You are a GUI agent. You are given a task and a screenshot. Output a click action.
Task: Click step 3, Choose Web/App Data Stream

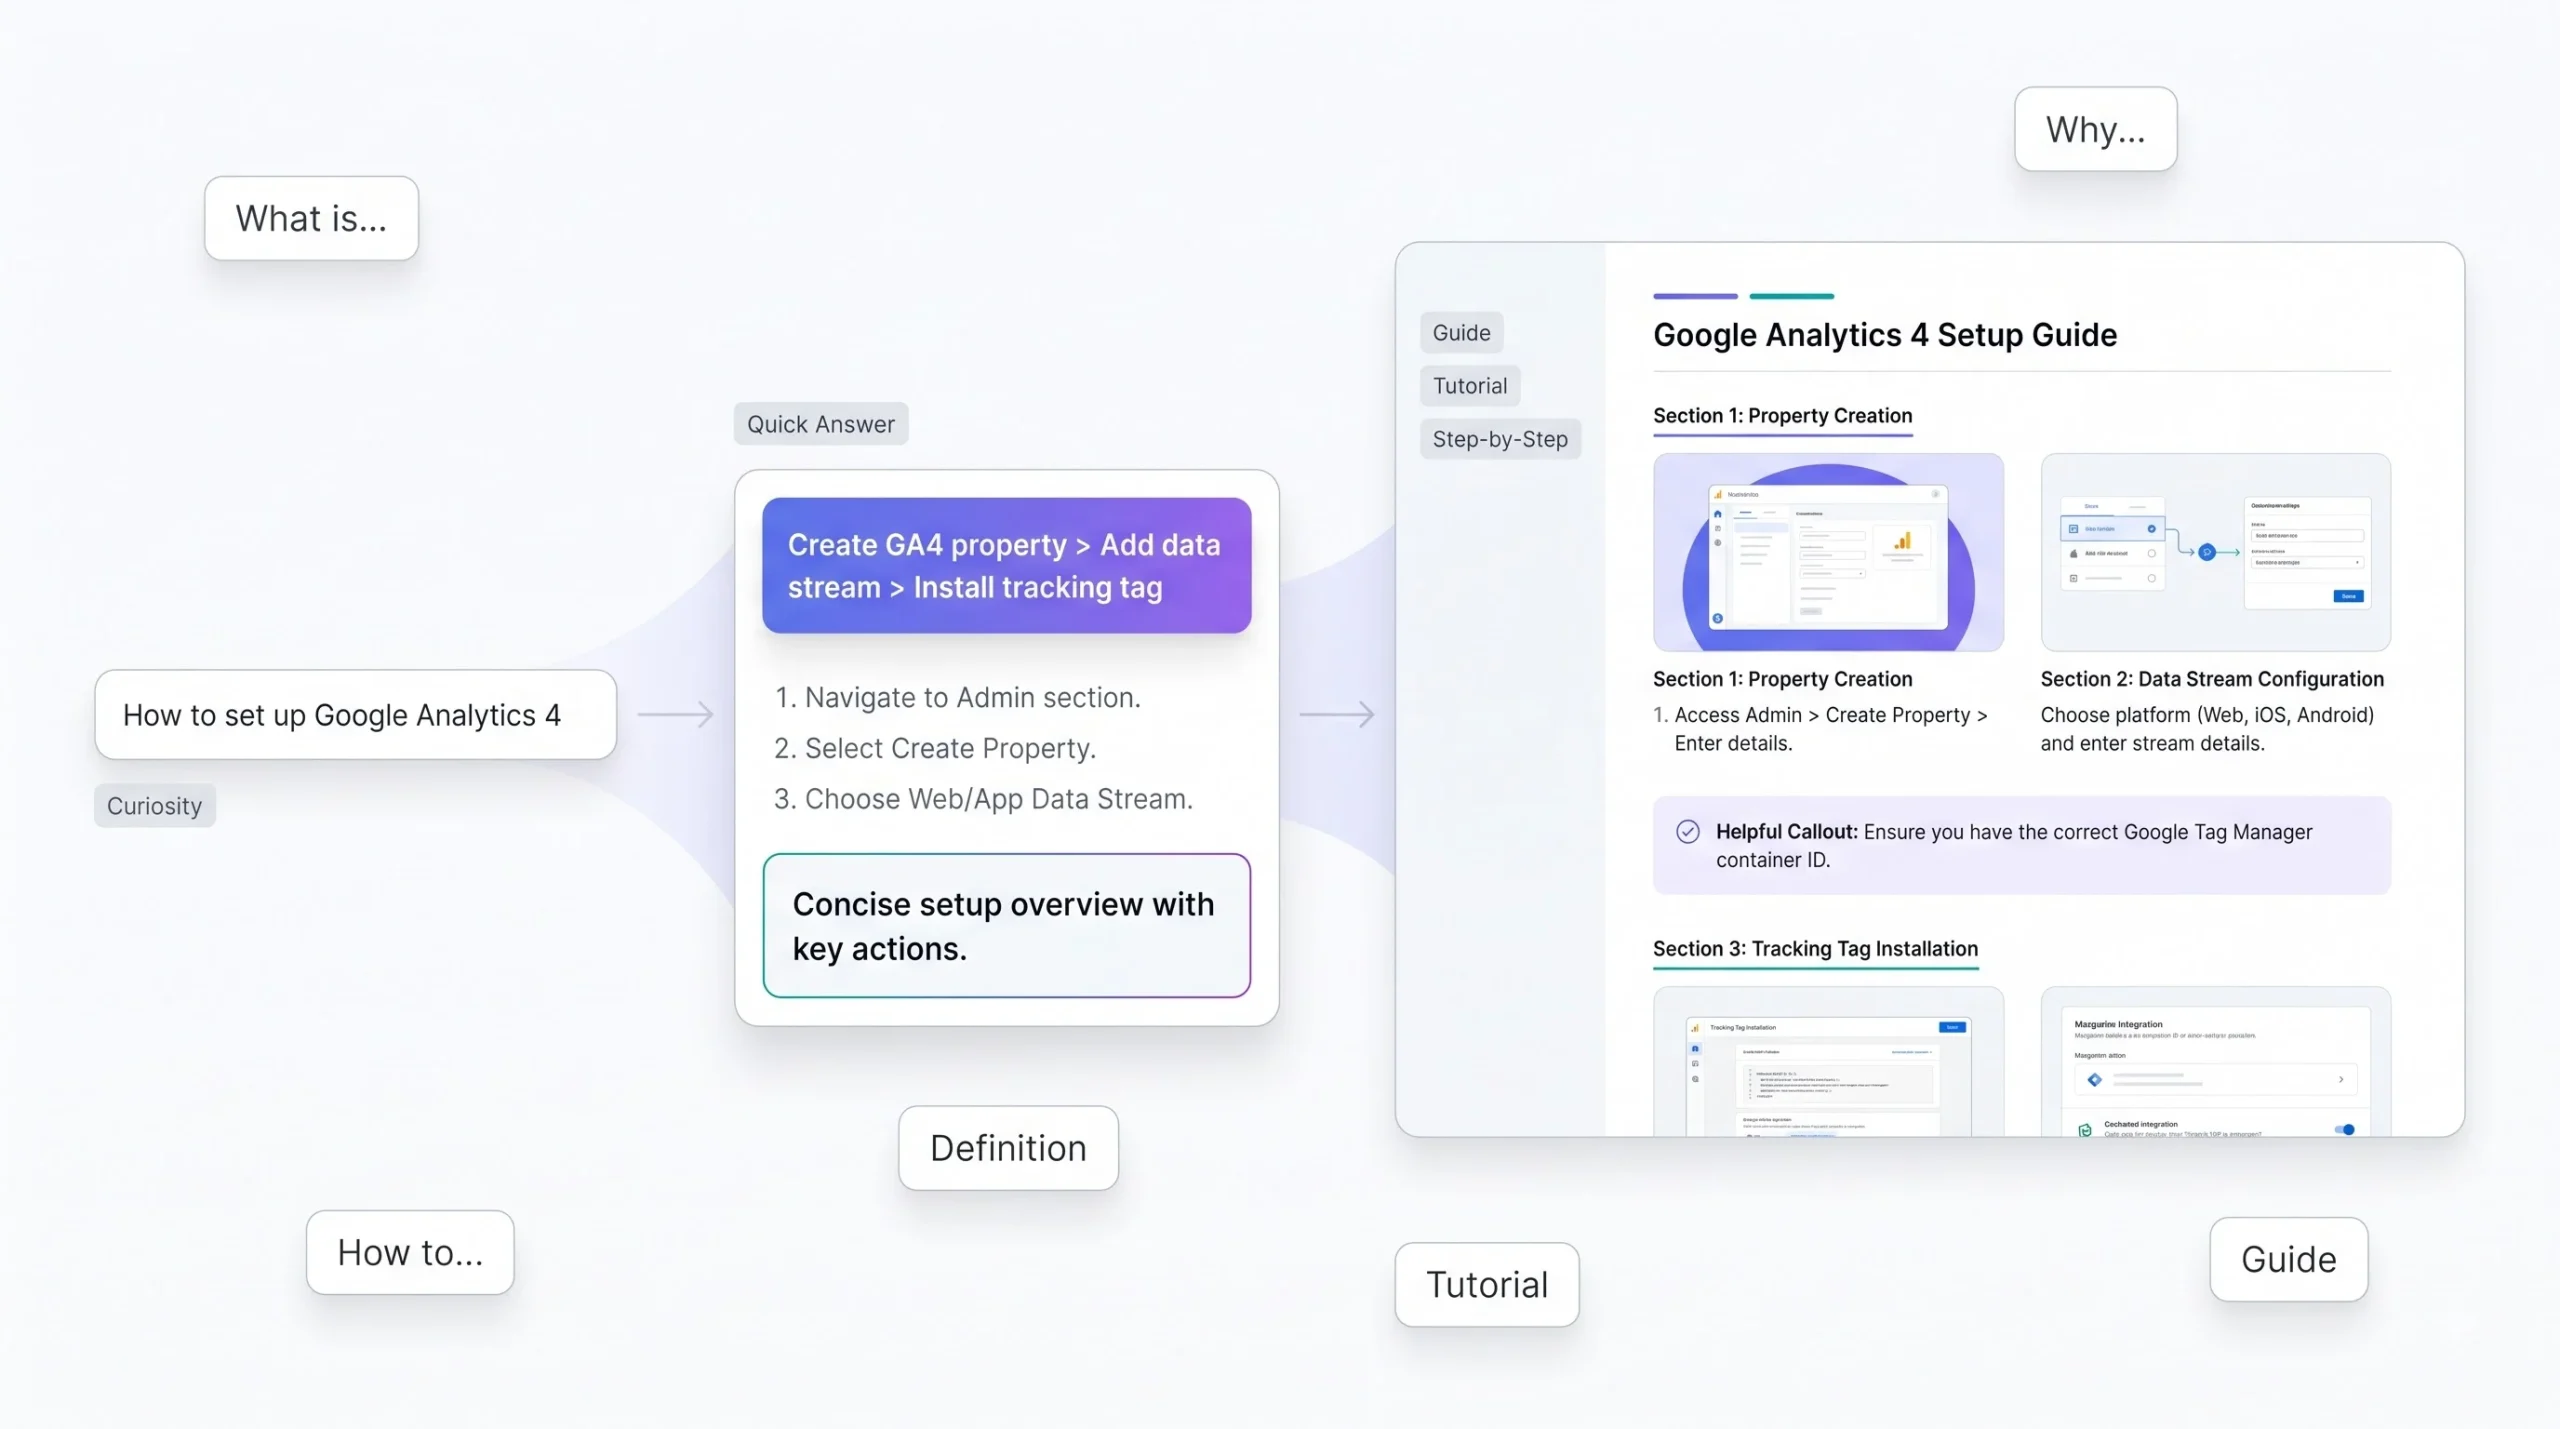[983, 800]
